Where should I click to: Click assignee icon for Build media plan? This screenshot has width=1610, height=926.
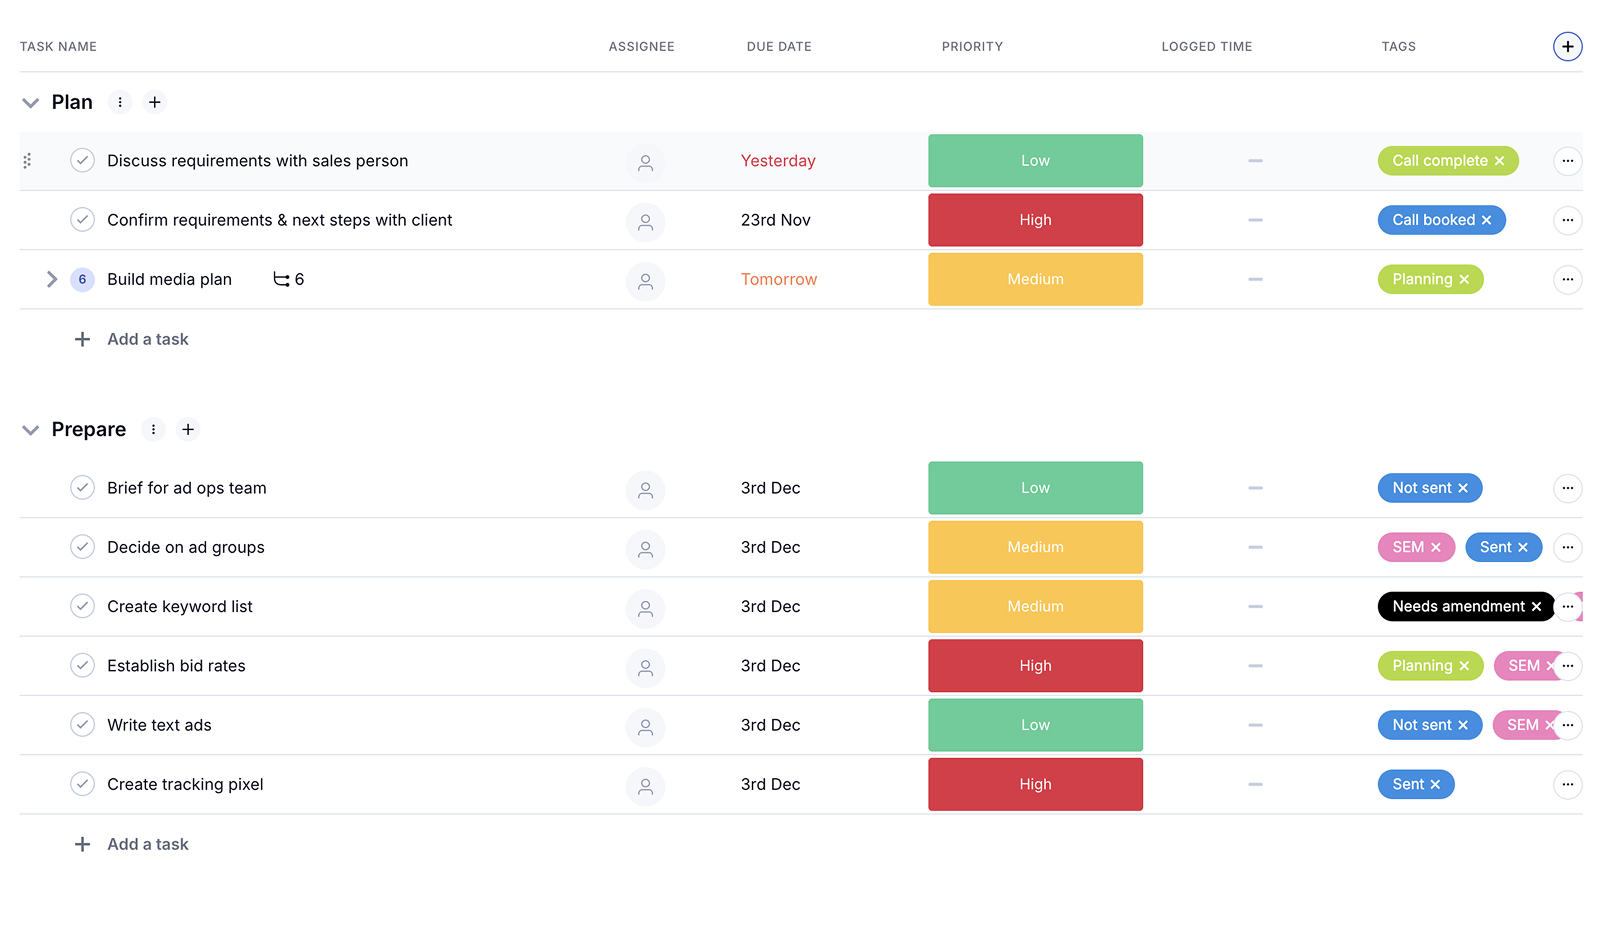[645, 280]
